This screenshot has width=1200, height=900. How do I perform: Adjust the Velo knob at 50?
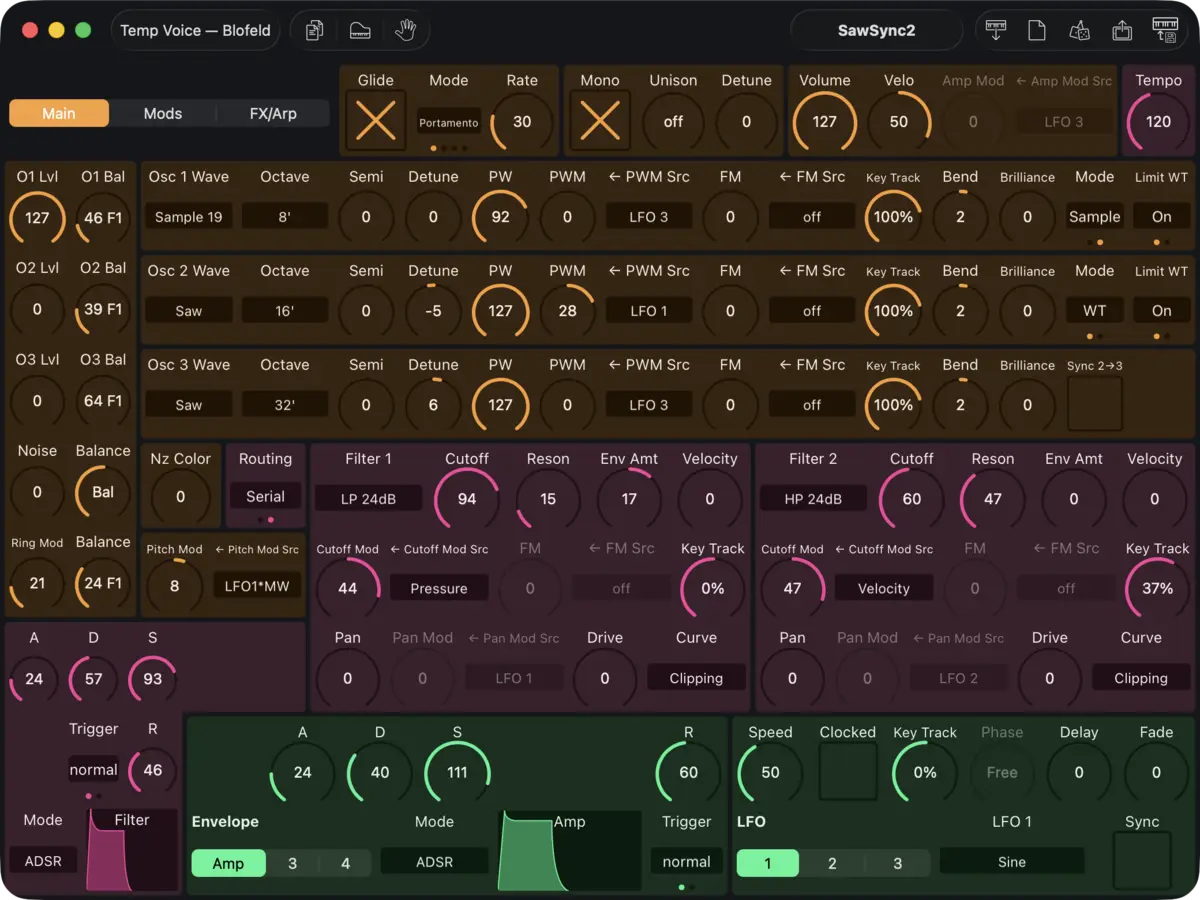point(899,121)
